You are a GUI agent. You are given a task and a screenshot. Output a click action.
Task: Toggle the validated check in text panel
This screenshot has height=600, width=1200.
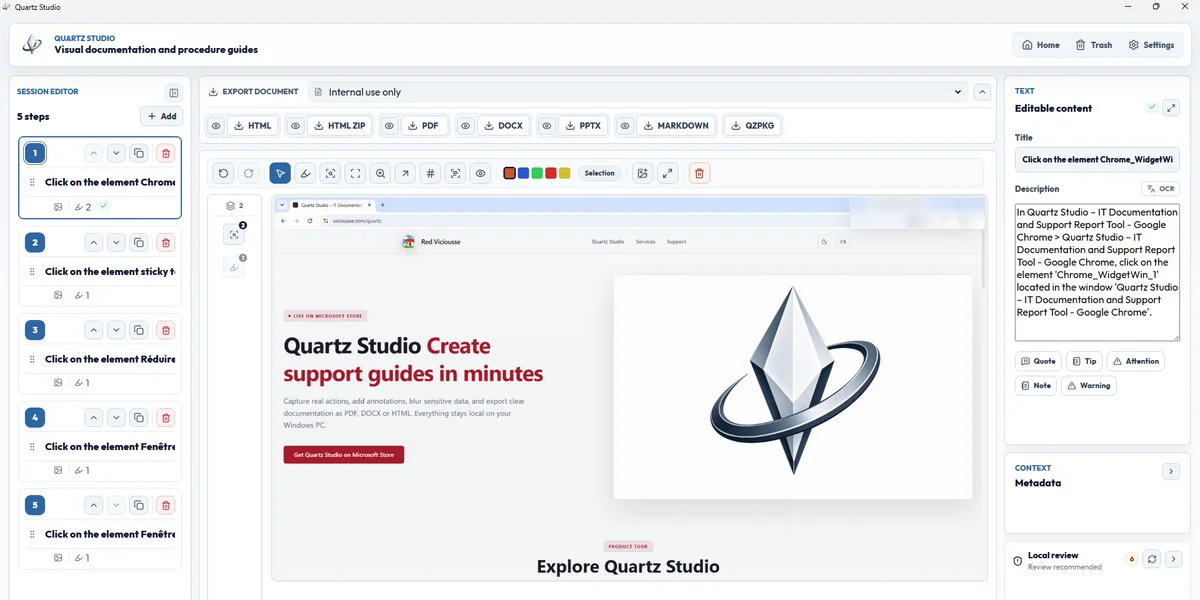click(1152, 107)
